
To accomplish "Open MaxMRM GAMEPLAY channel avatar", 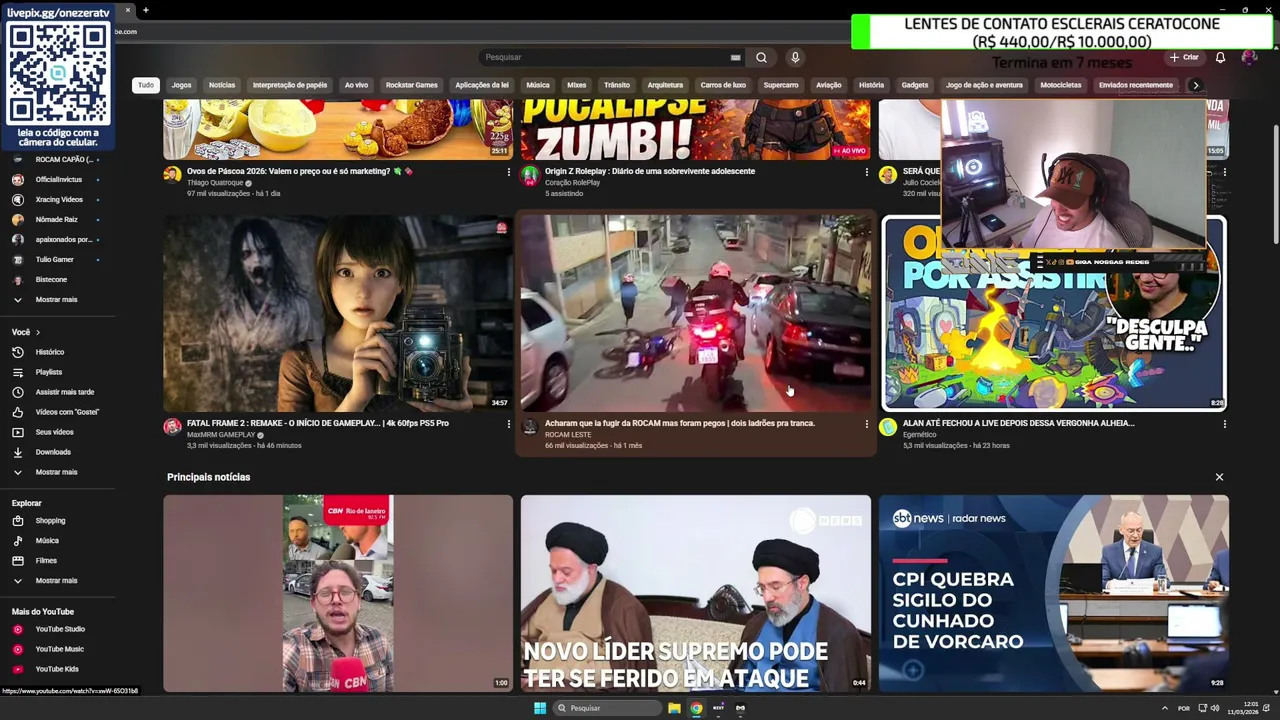I will coord(172,427).
